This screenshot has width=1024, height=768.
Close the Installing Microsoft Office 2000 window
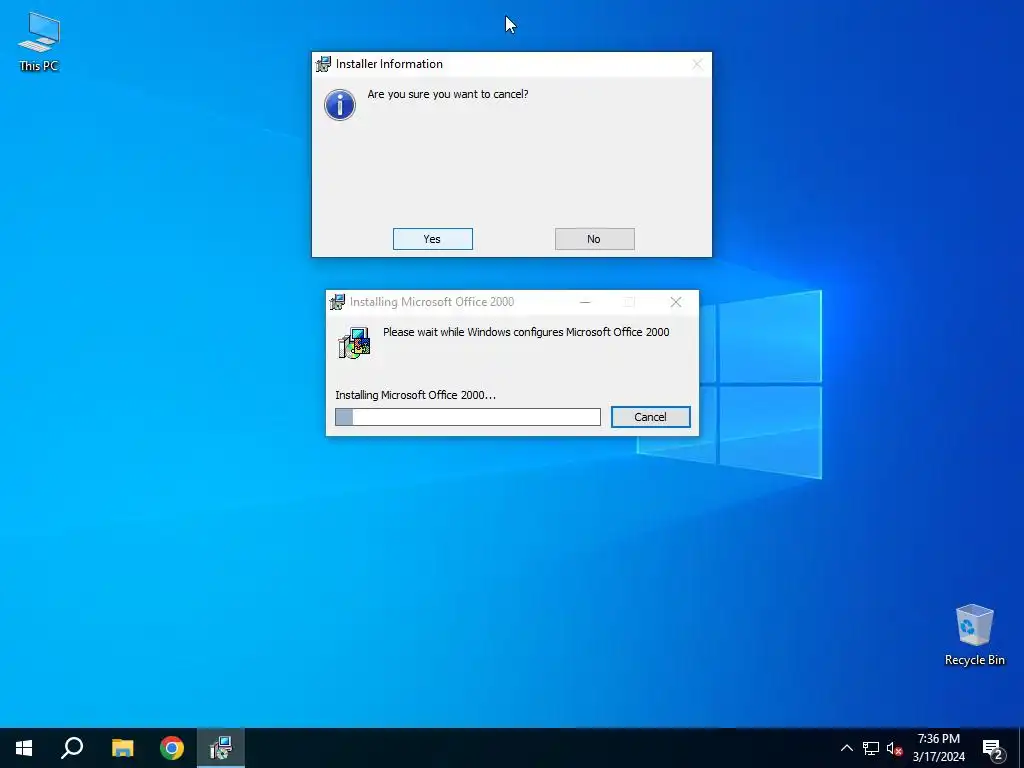(x=676, y=302)
